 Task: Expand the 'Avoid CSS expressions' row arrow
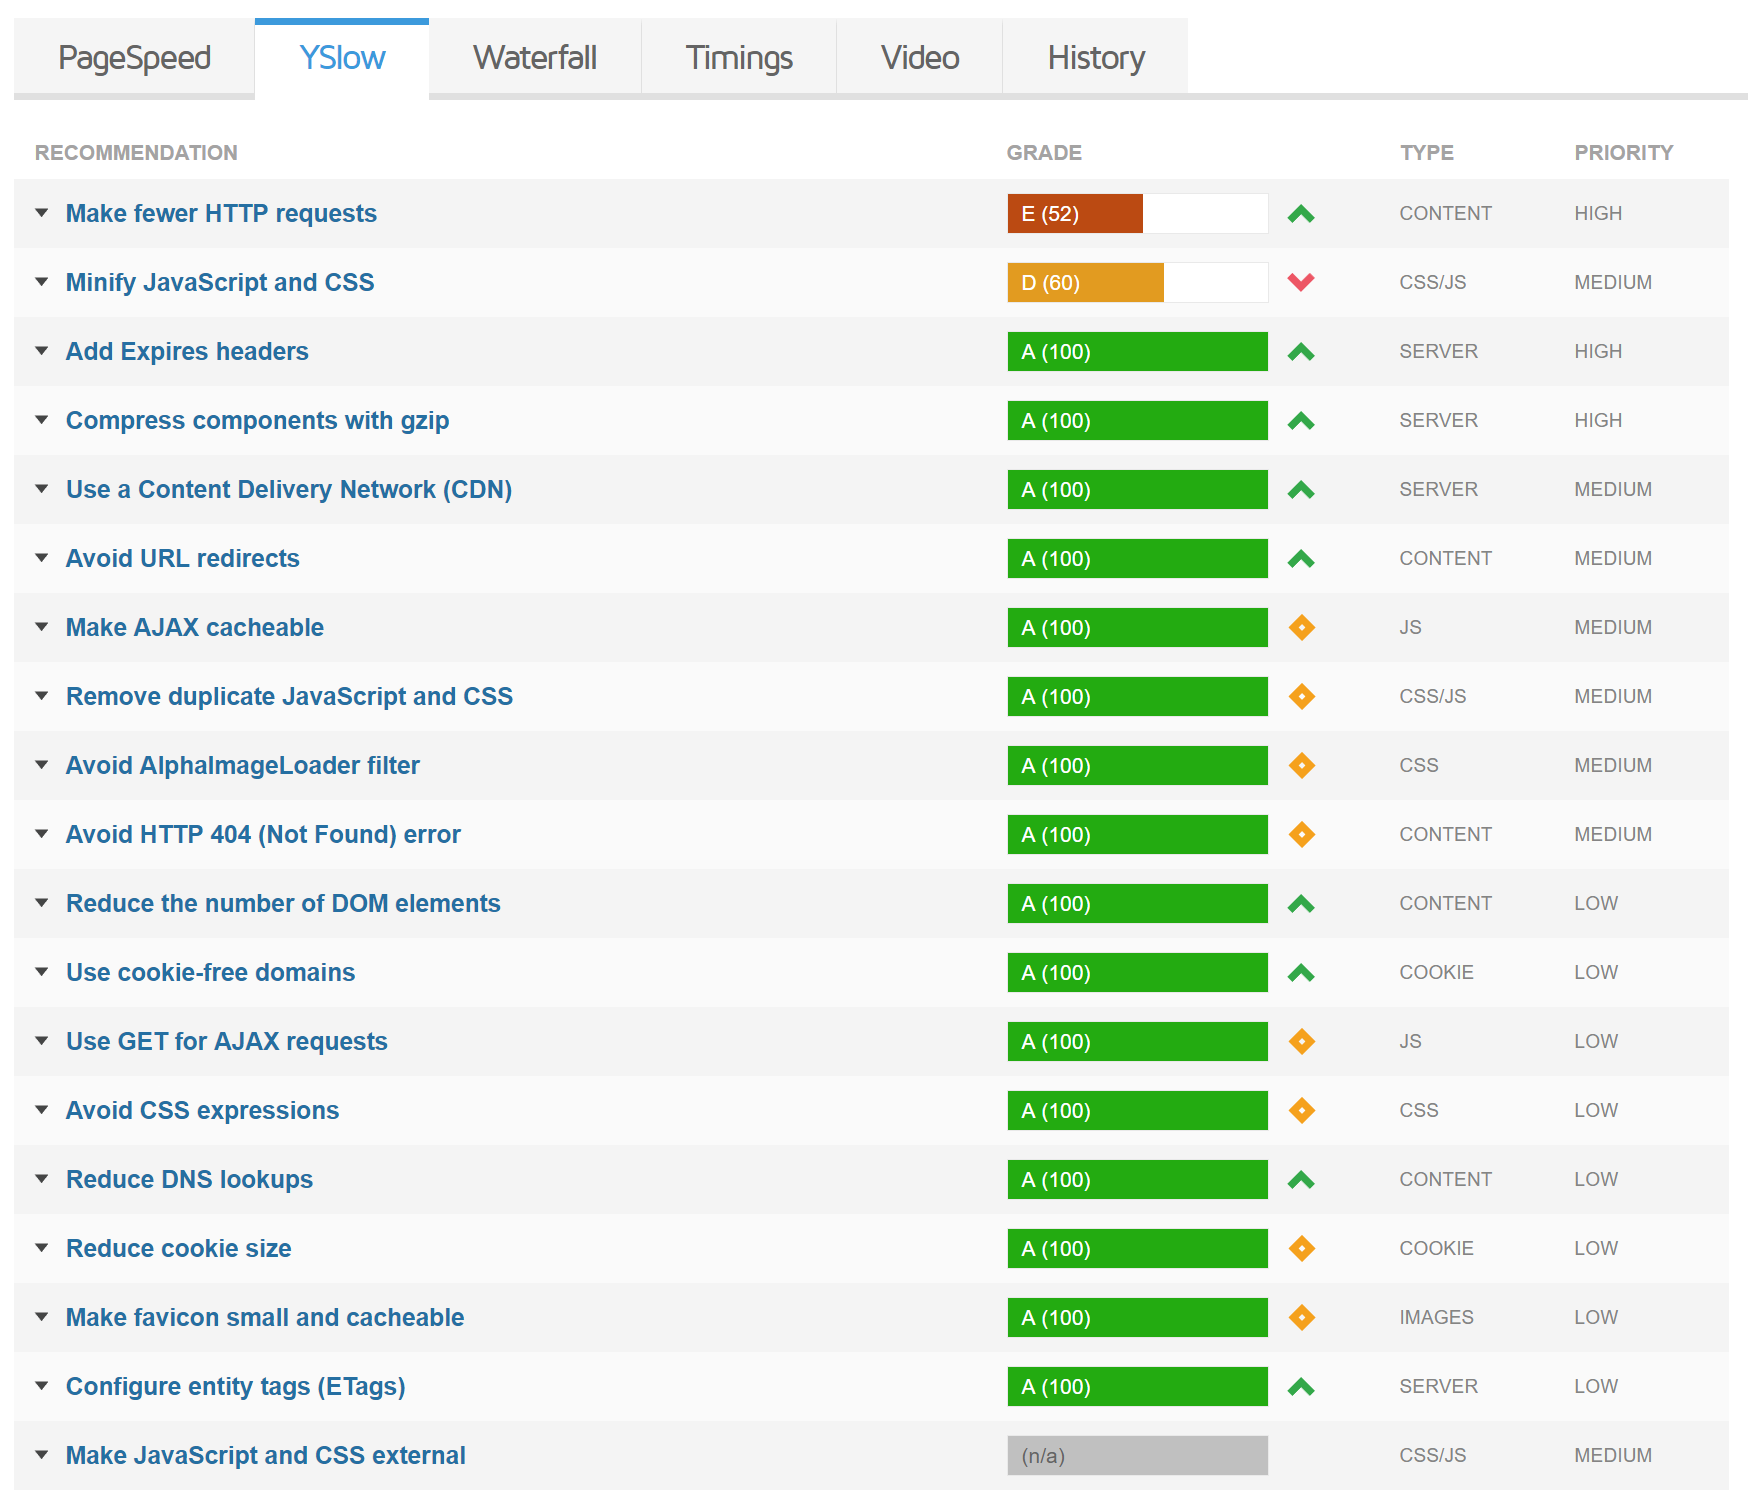coord(42,1110)
